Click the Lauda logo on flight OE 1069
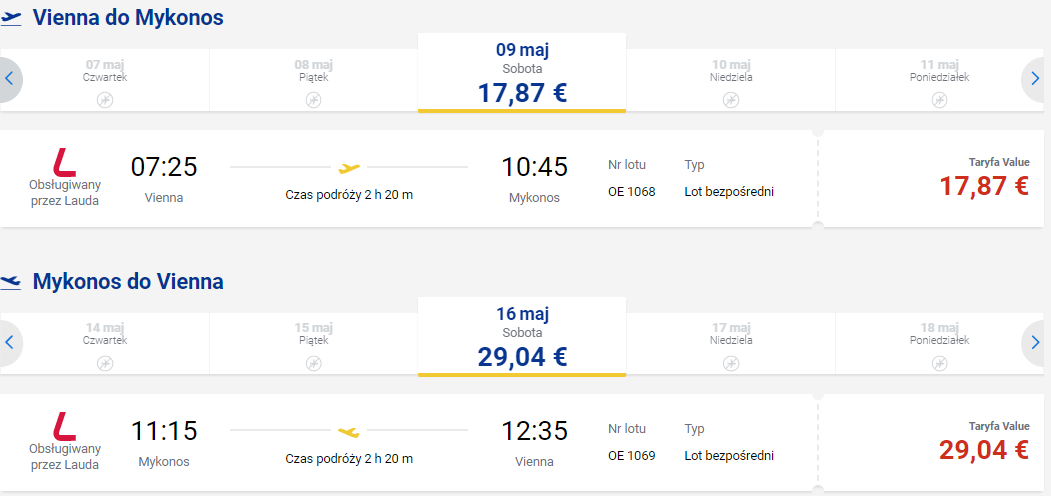The image size is (1051, 496). click(x=64, y=426)
